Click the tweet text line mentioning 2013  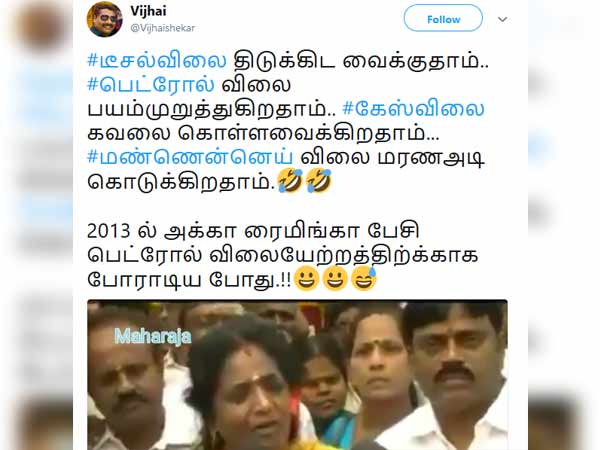pyautogui.click(x=253, y=231)
